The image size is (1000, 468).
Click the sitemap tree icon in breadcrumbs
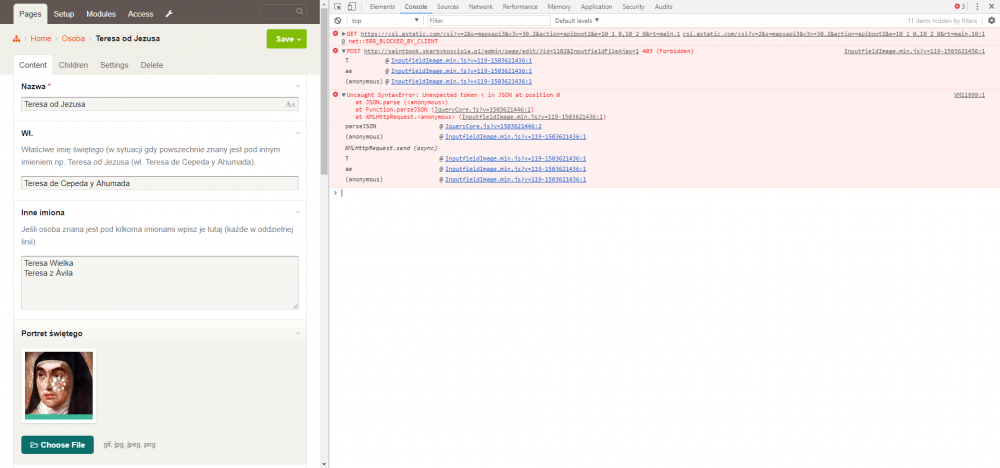(17, 38)
